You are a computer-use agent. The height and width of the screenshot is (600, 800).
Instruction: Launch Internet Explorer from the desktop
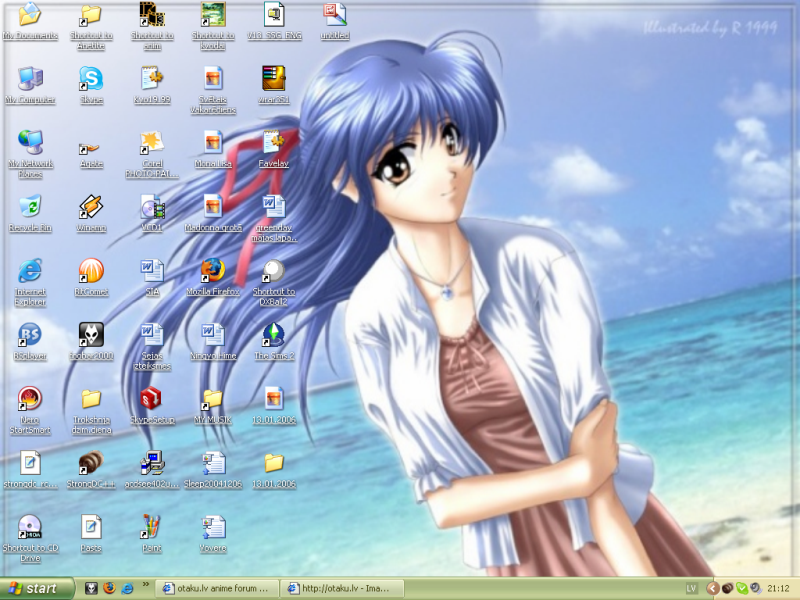tap(30, 283)
